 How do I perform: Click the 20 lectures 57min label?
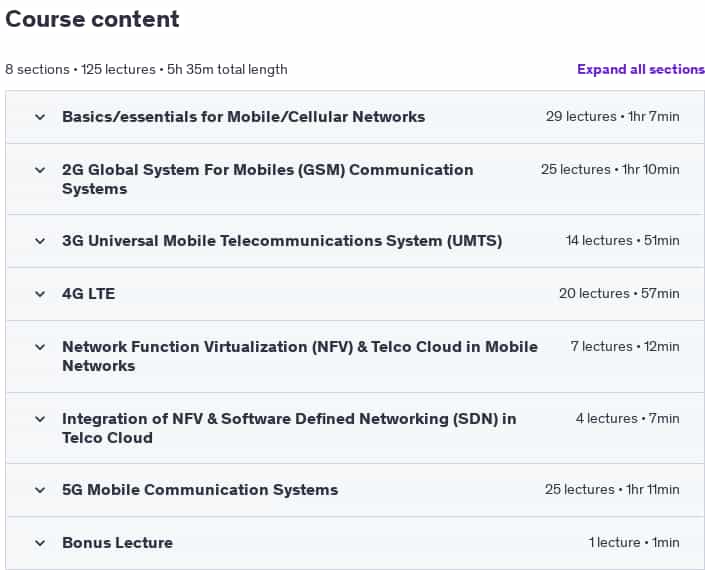(619, 294)
